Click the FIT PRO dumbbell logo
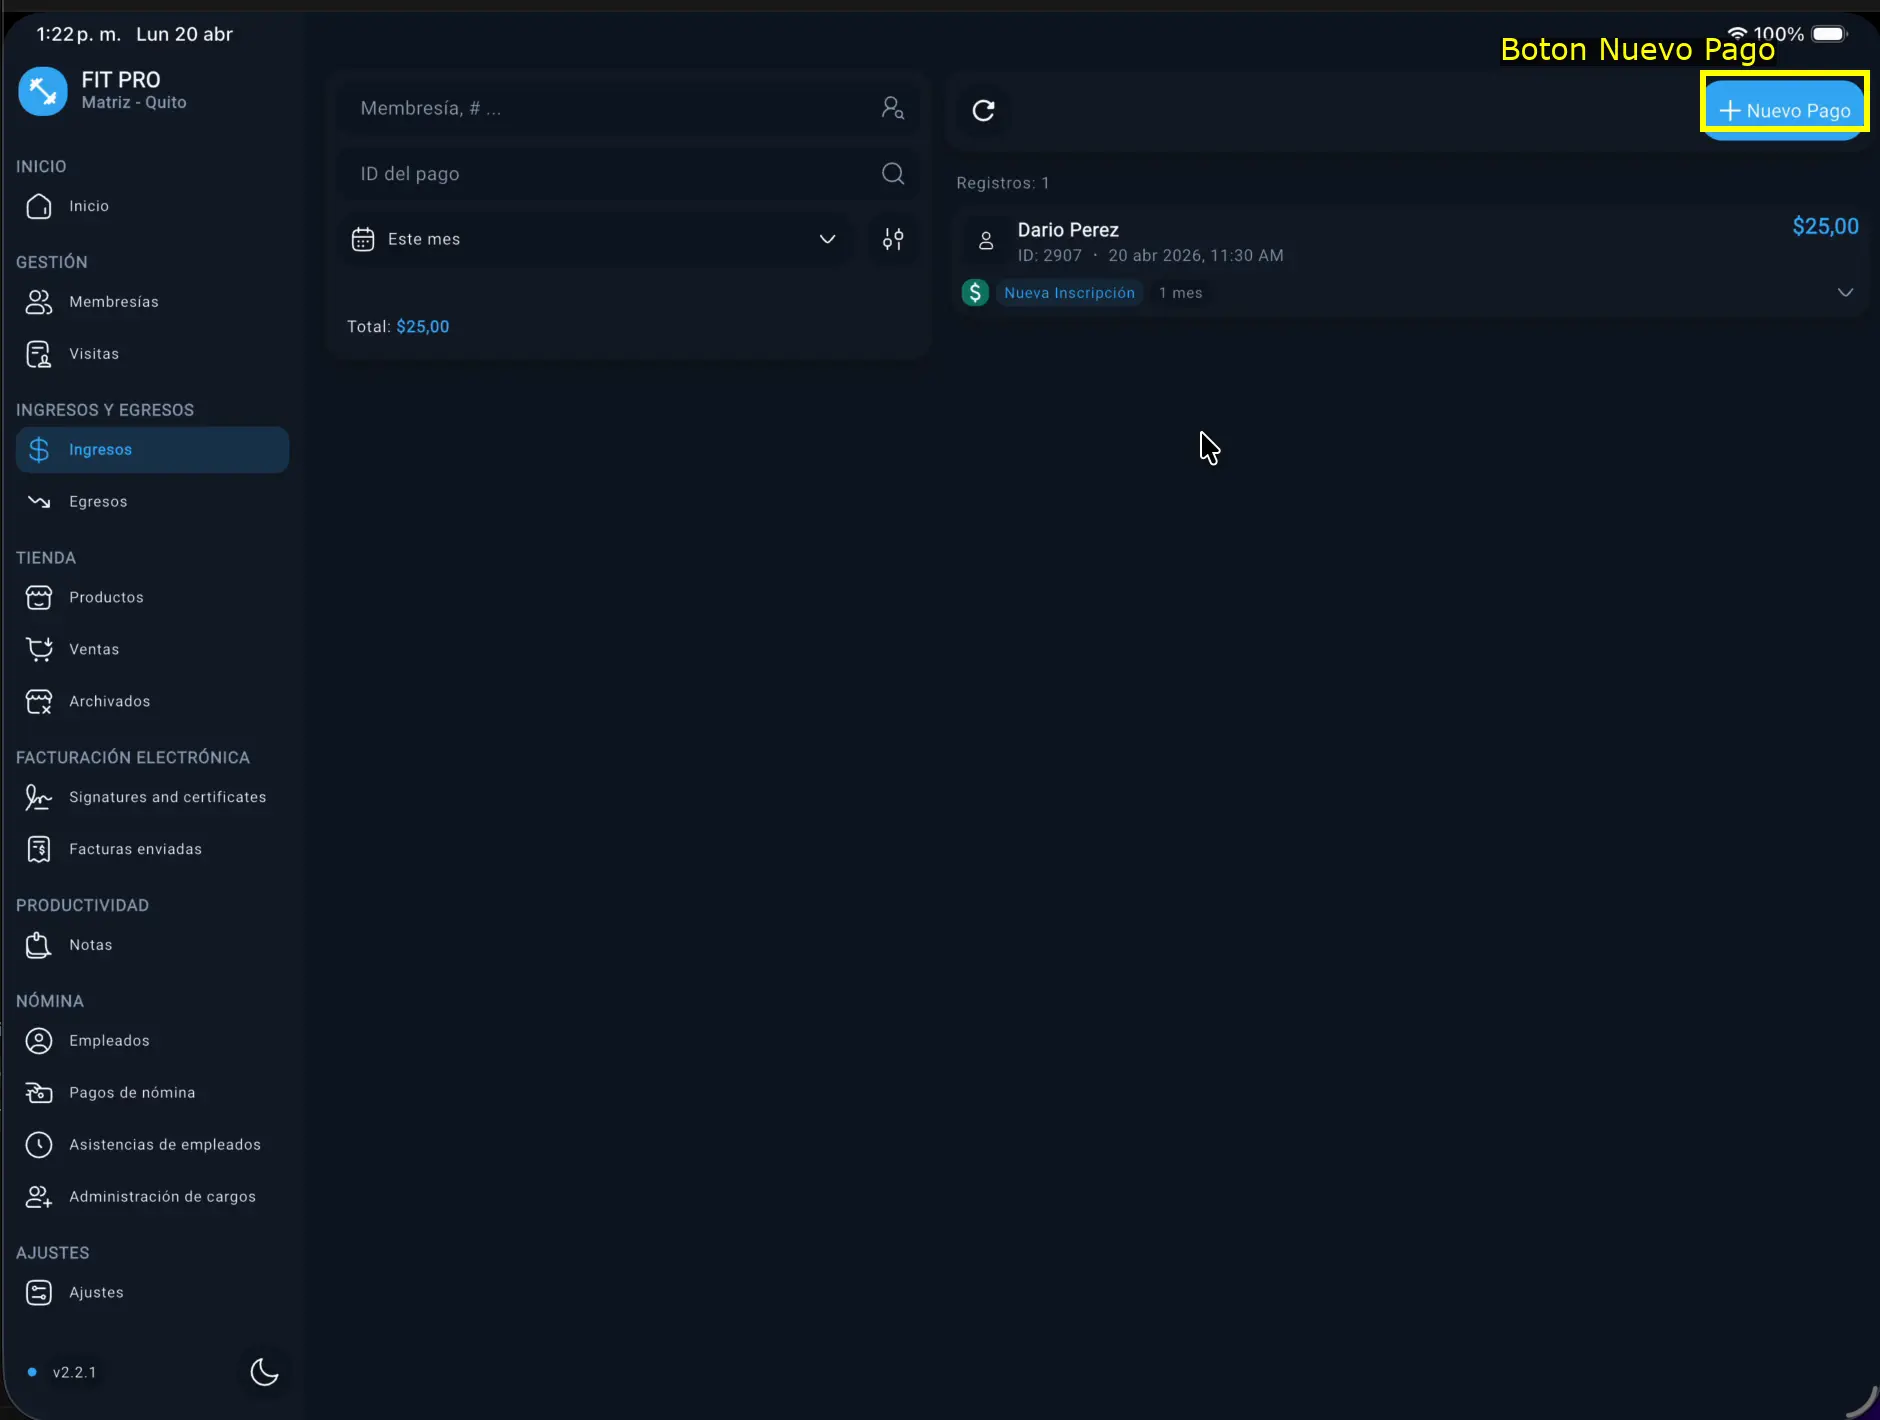 coord(43,91)
